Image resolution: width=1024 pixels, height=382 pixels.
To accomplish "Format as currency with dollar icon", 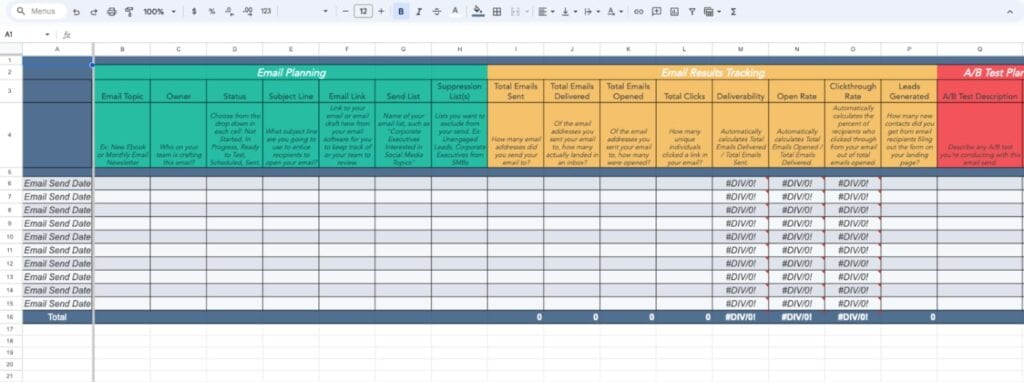I will [194, 12].
